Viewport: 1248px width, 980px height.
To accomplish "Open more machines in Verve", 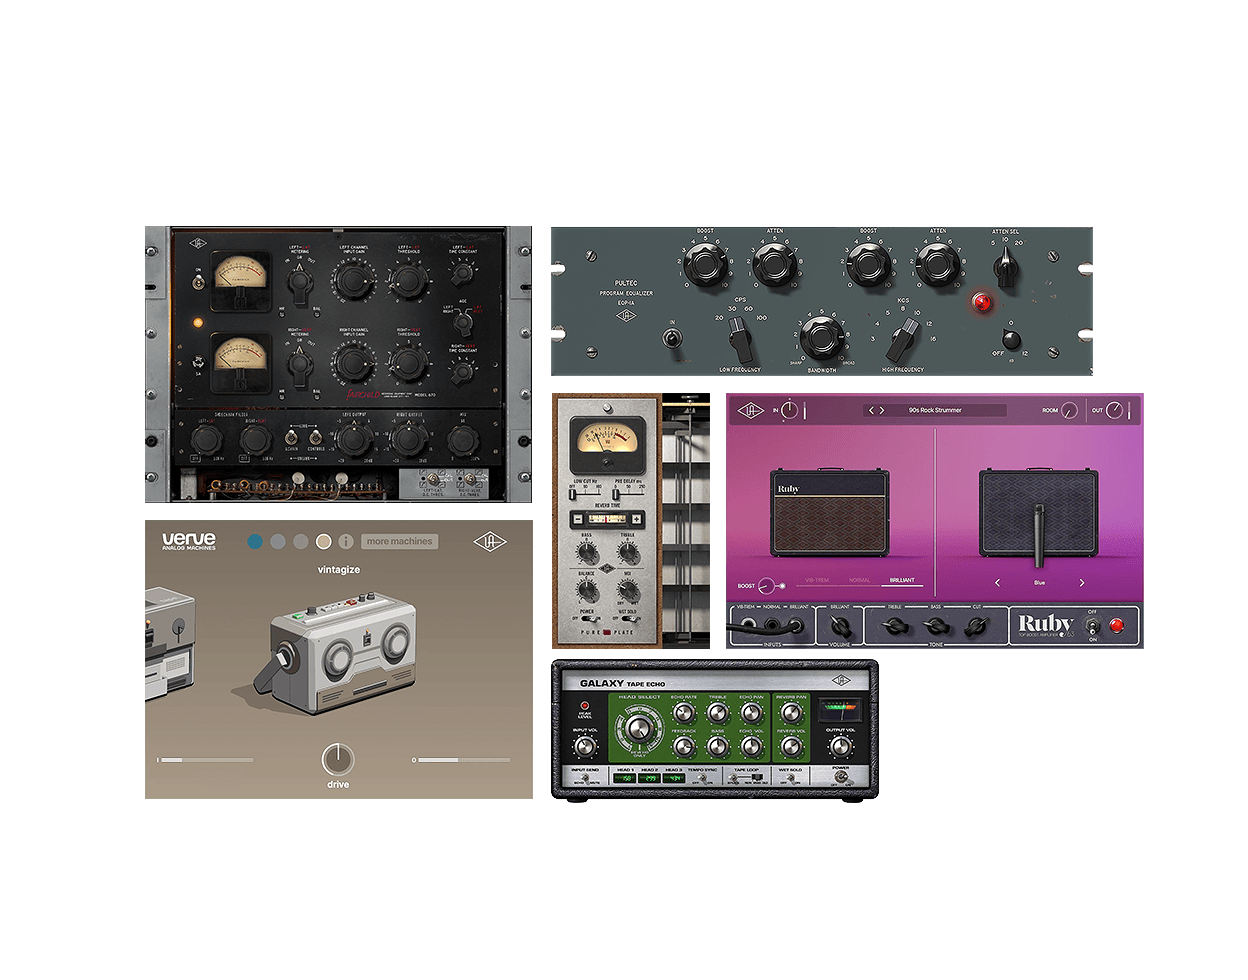I will (x=399, y=542).
